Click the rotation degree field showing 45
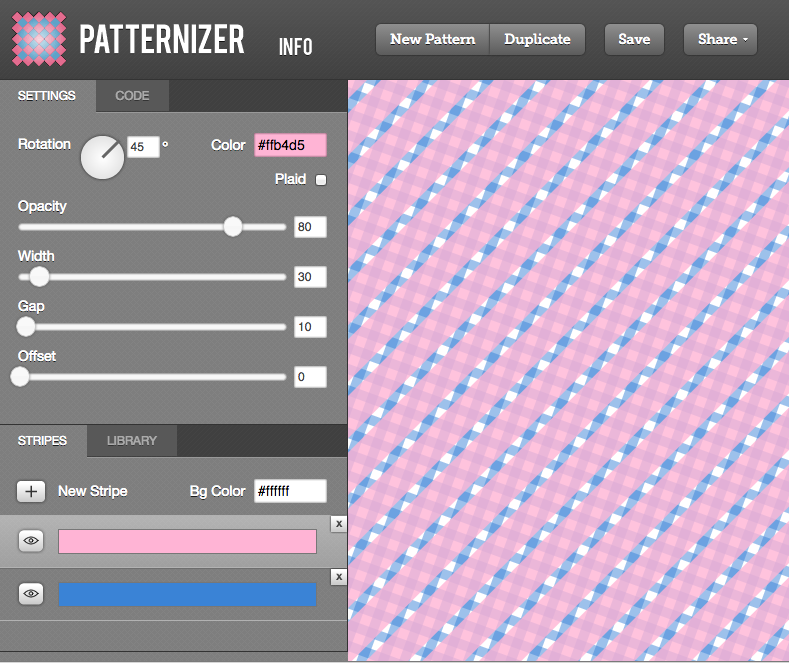The width and height of the screenshot is (789, 663). [x=143, y=147]
